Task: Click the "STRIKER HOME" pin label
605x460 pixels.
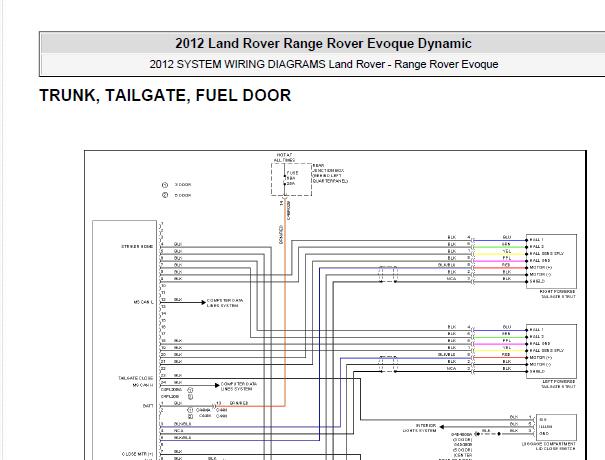Action: point(137,246)
